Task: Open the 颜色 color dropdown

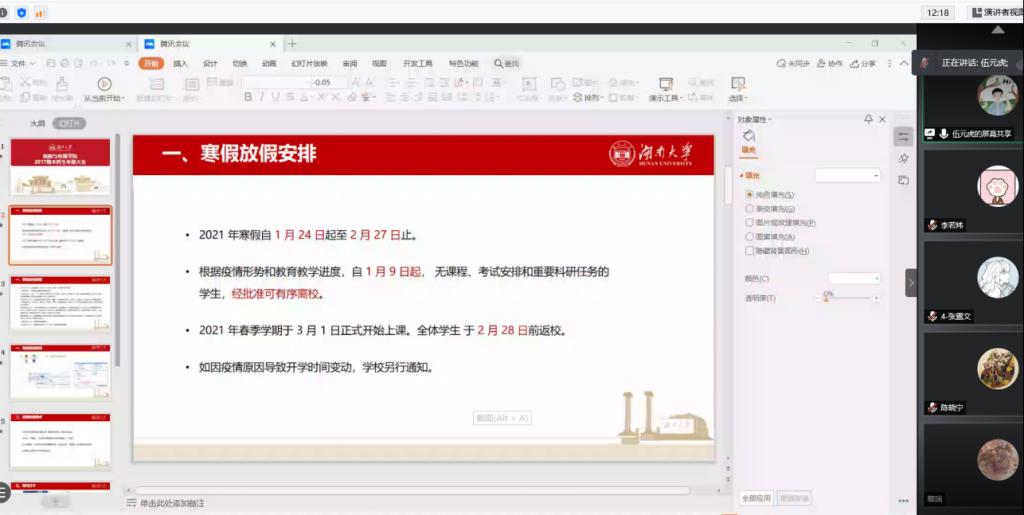Action: pyautogui.click(x=854, y=278)
